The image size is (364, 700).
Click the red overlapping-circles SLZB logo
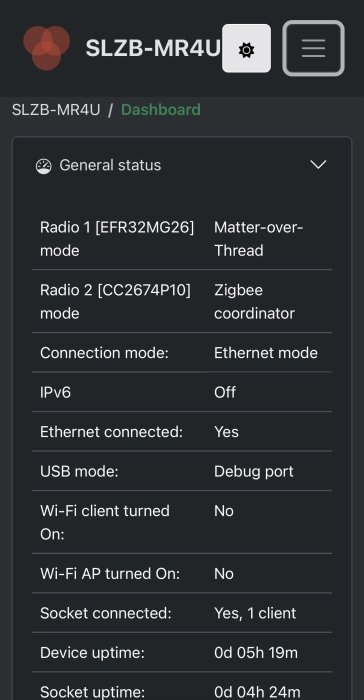(x=46, y=47)
